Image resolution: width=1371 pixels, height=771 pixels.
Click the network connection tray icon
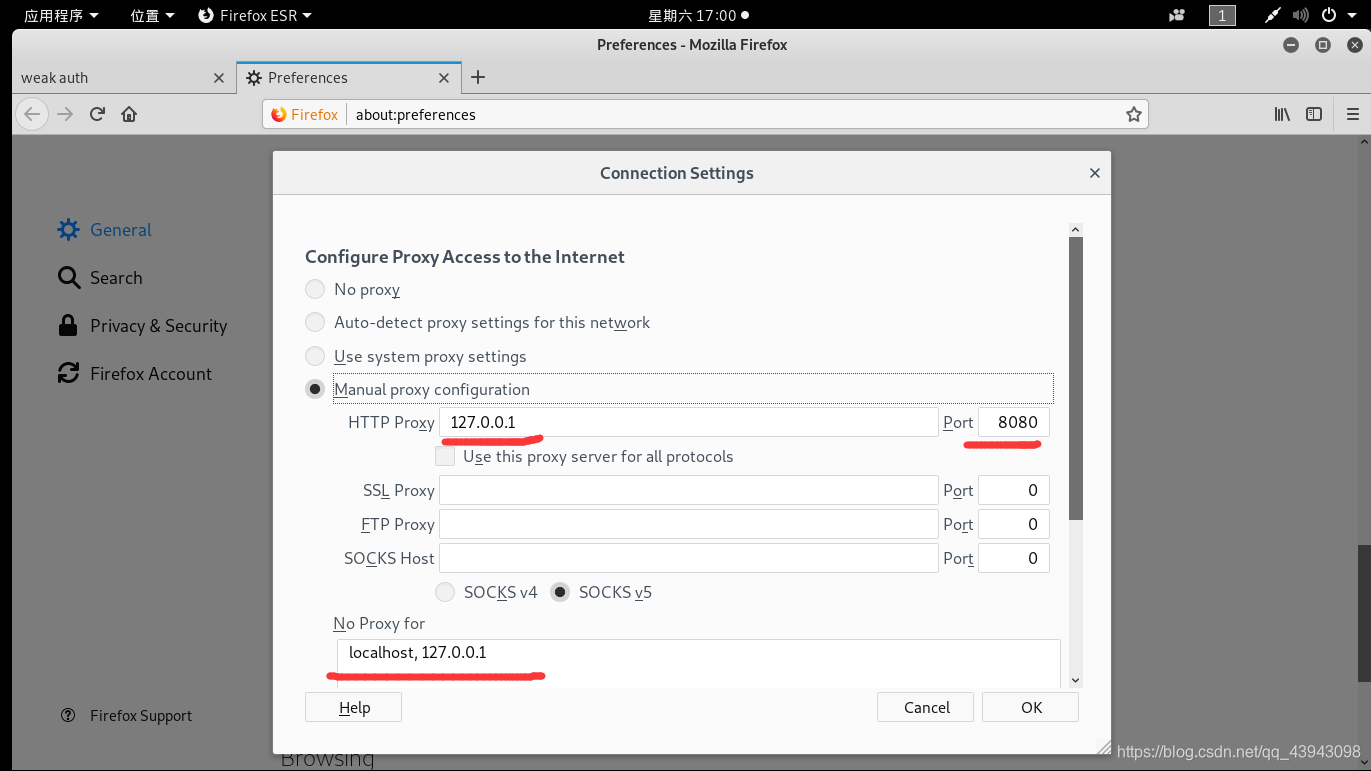point(1272,15)
